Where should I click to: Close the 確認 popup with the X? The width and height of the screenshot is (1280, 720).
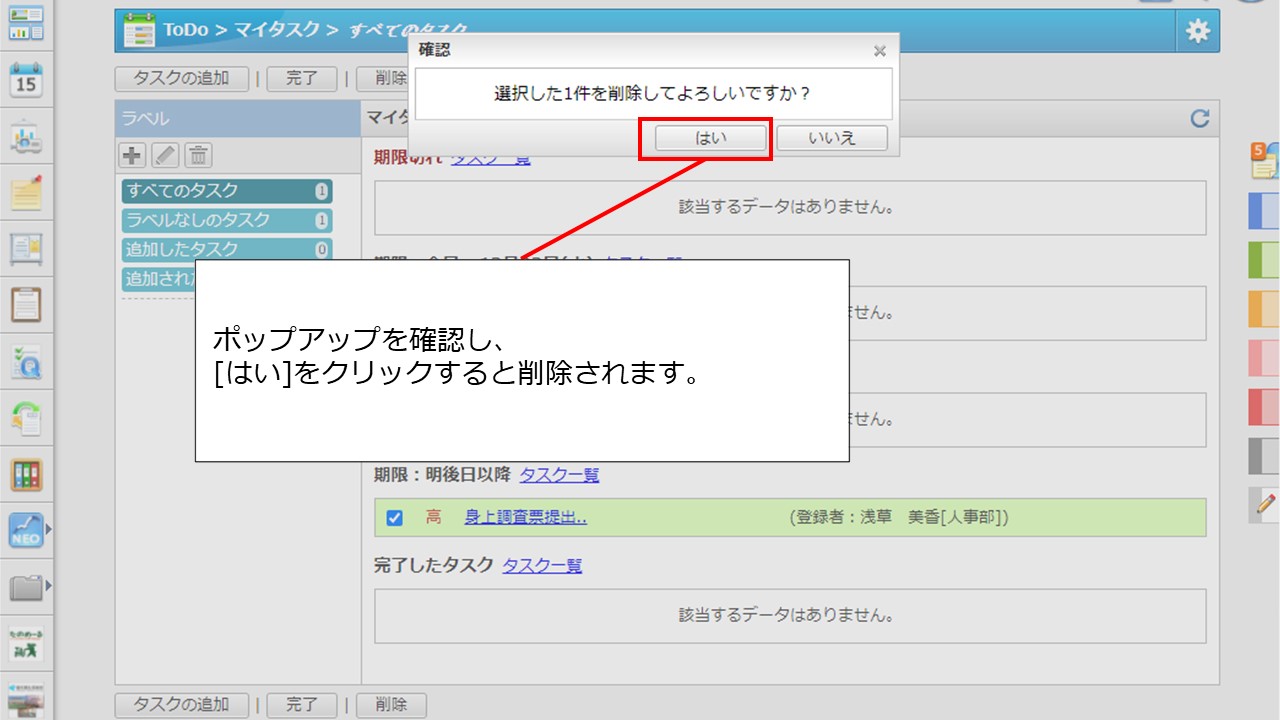pos(879,51)
